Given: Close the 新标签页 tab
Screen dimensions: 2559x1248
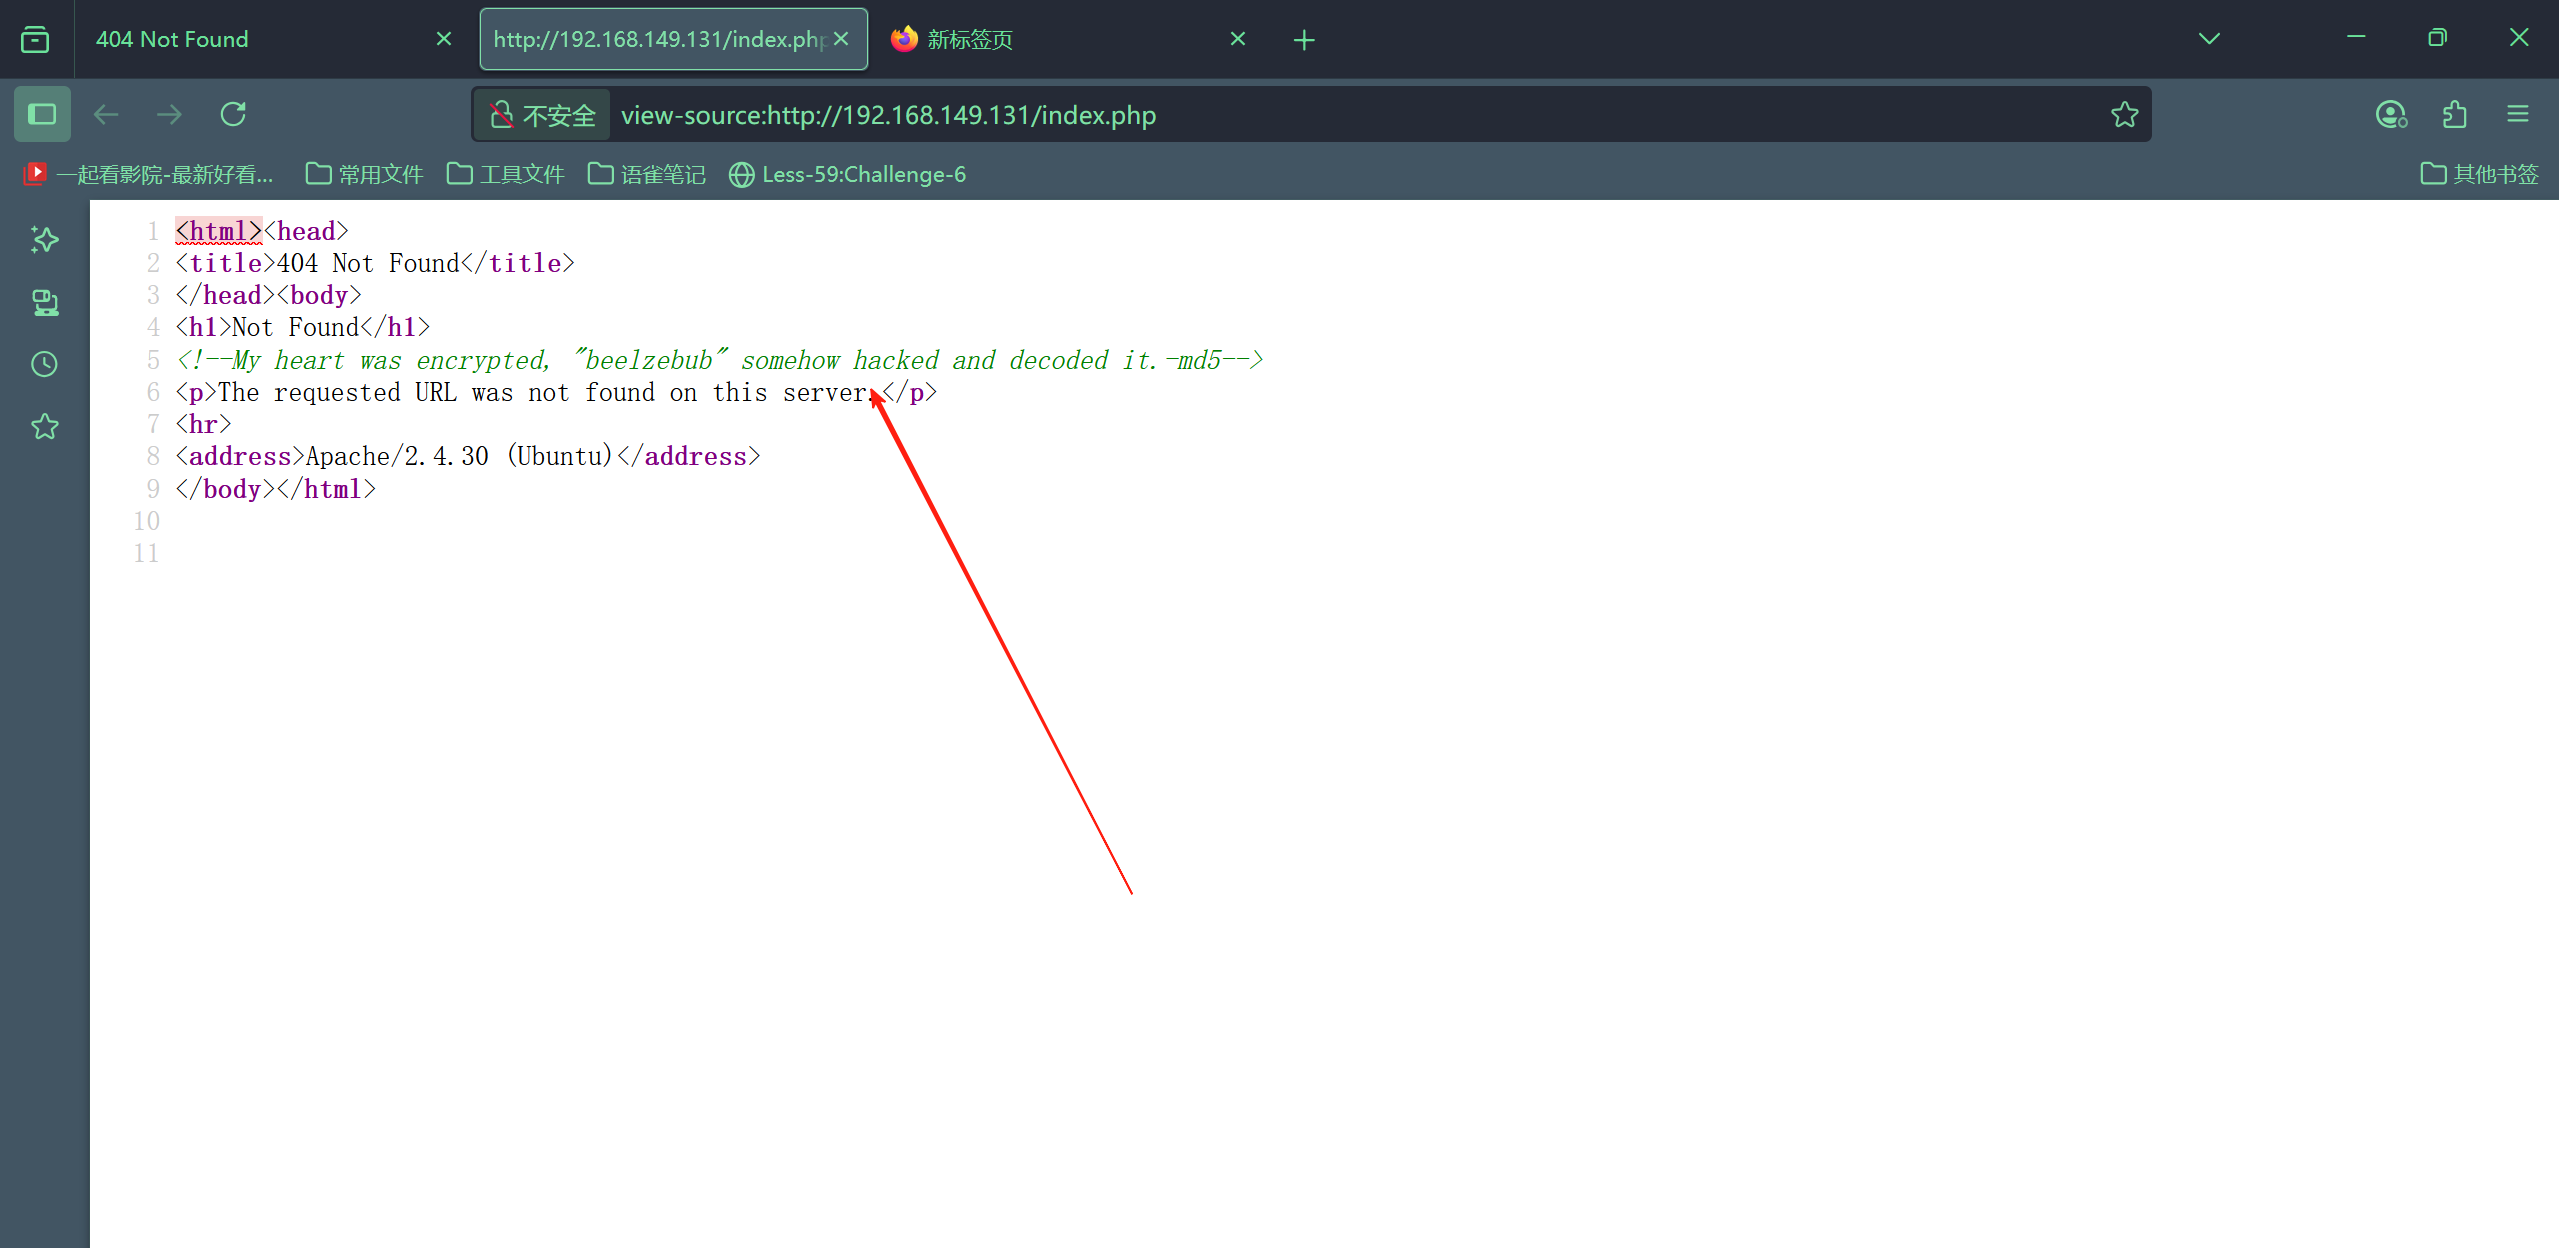Looking at the screenshot, I should (x=1238, y=39).
